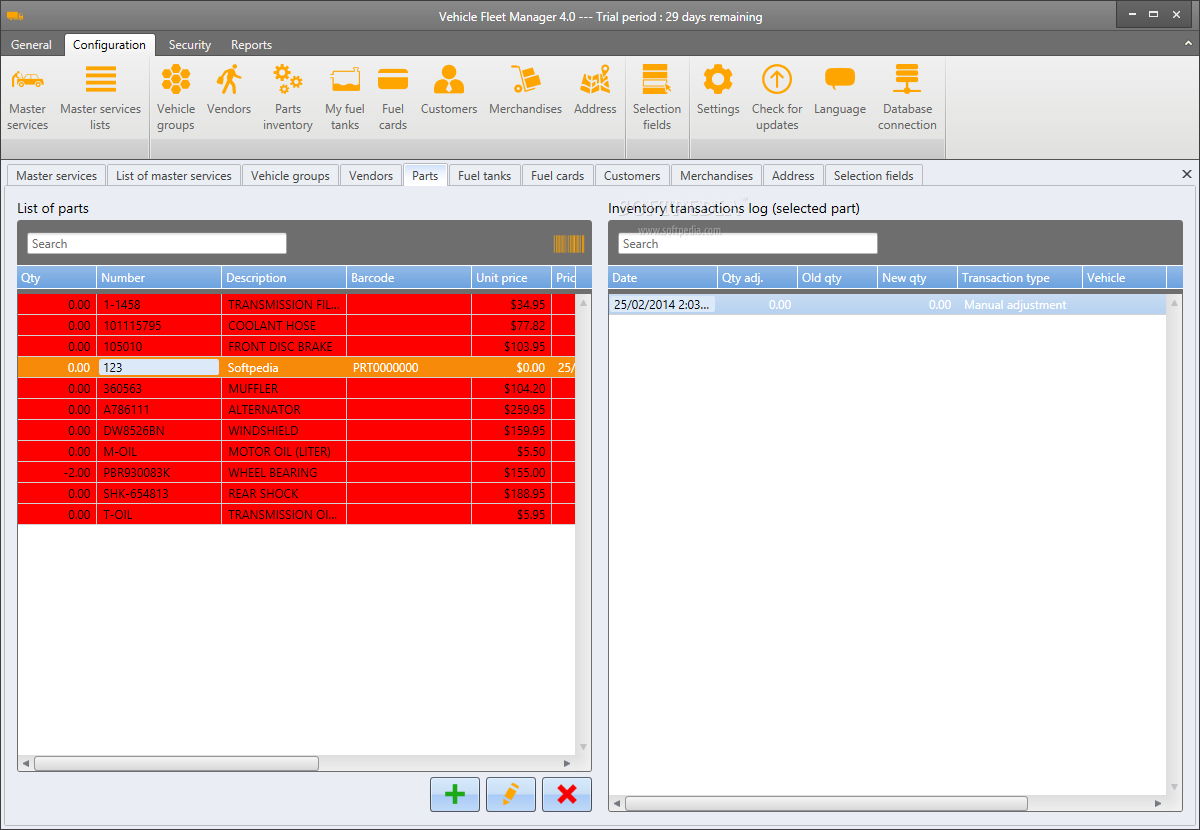Image resolution: width=1200 pixels, height=830 pixels.
Task: Delete selected part with red X button
Action: tap(567, 794)
